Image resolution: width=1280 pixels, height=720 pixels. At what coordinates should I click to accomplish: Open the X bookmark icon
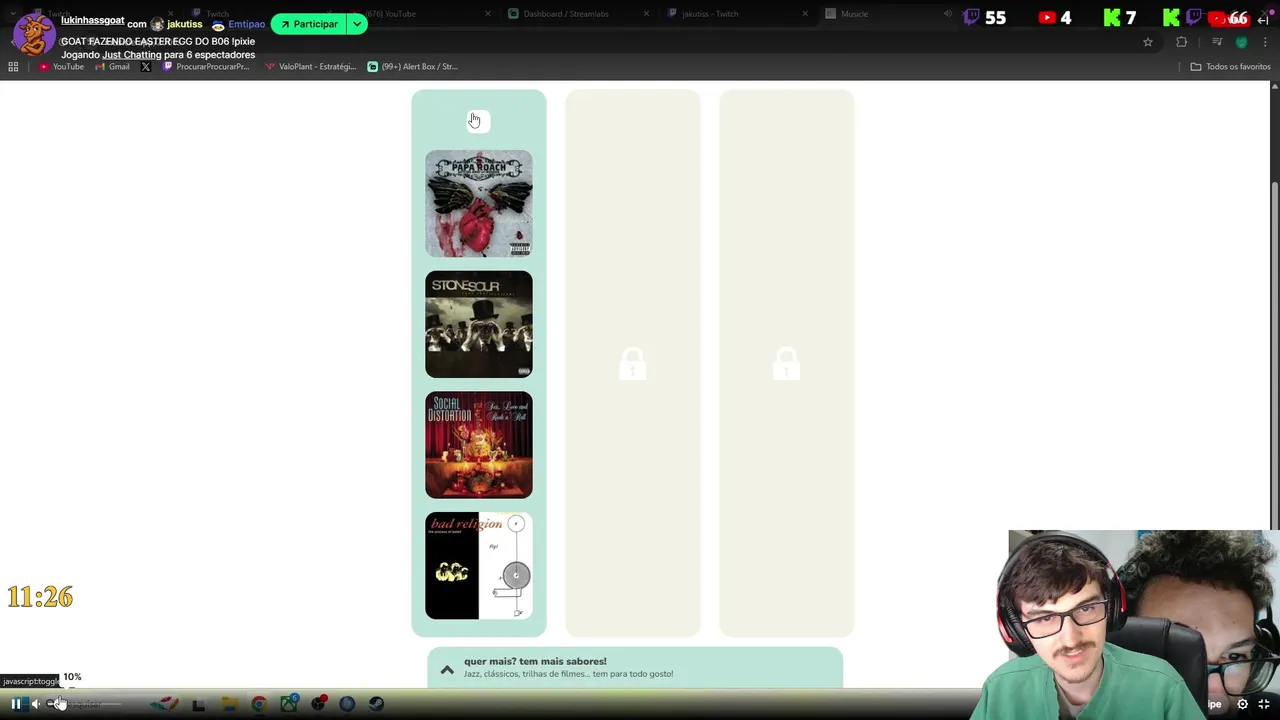(146, 67)
